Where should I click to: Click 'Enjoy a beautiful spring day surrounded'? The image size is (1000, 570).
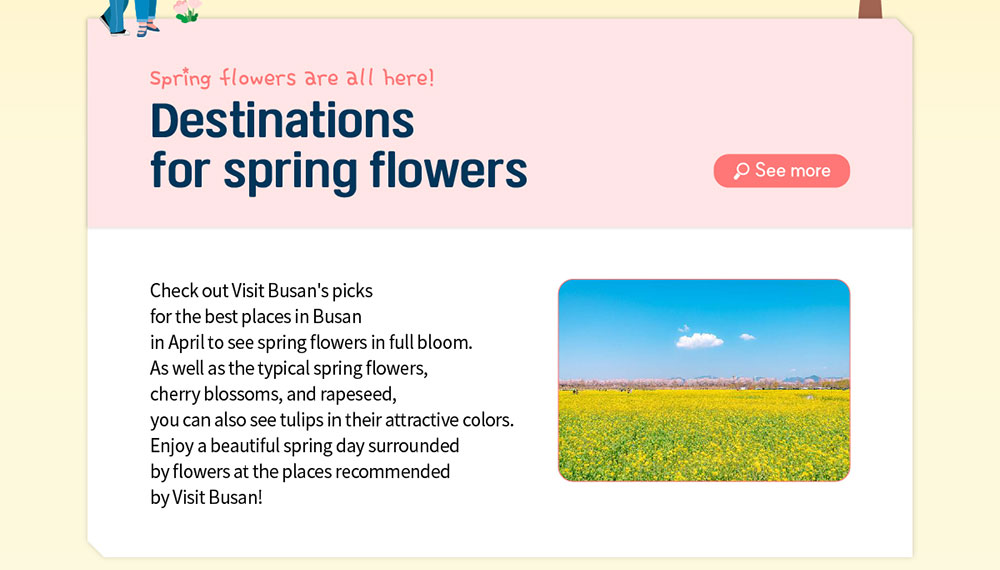[304, 446]
